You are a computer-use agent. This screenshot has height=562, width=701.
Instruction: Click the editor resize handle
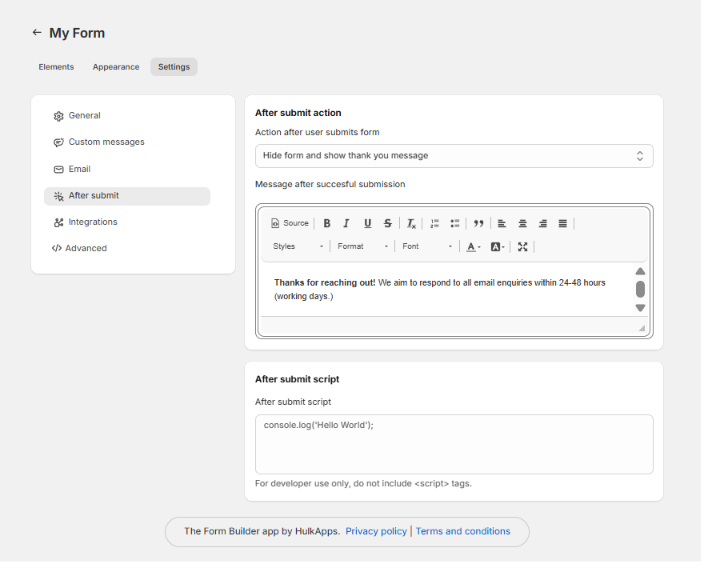[x=642, y=328]
